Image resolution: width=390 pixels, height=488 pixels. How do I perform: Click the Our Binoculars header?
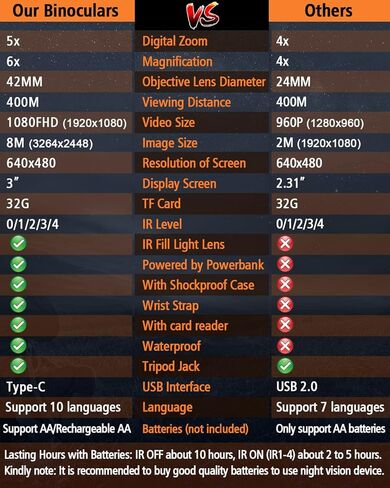[66, 11]
